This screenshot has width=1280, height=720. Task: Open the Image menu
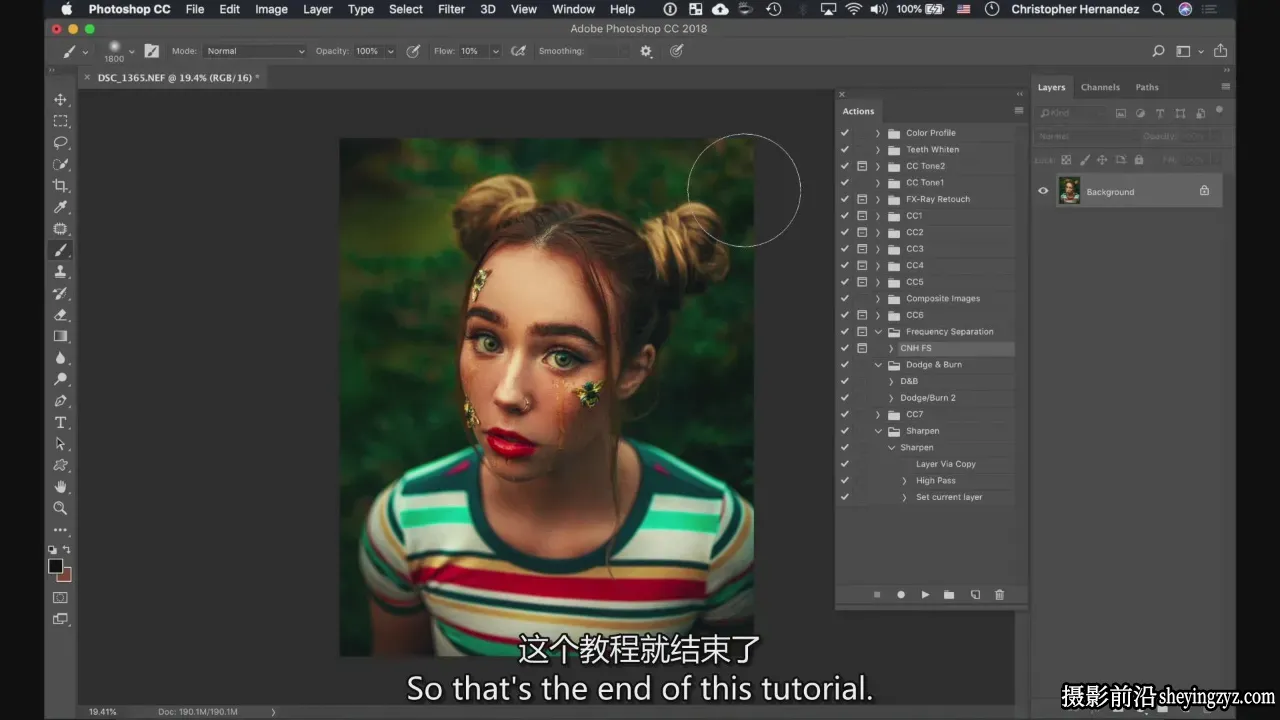(271, 9)
